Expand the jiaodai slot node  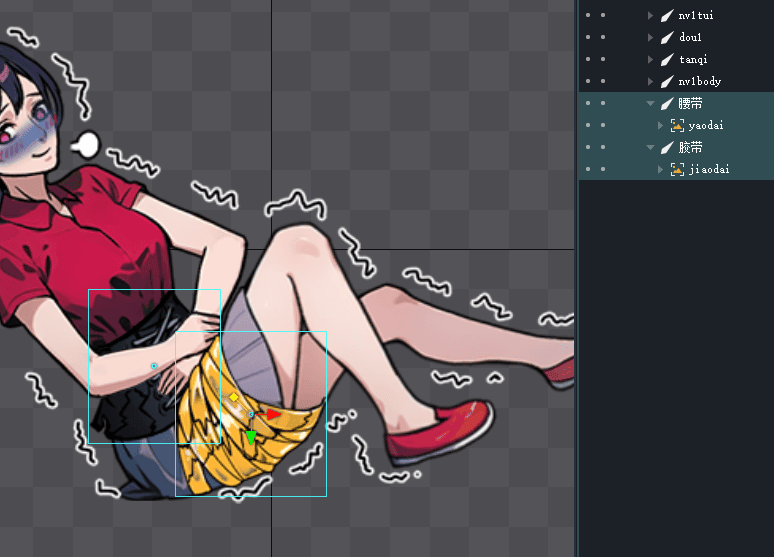click(660, 169)
